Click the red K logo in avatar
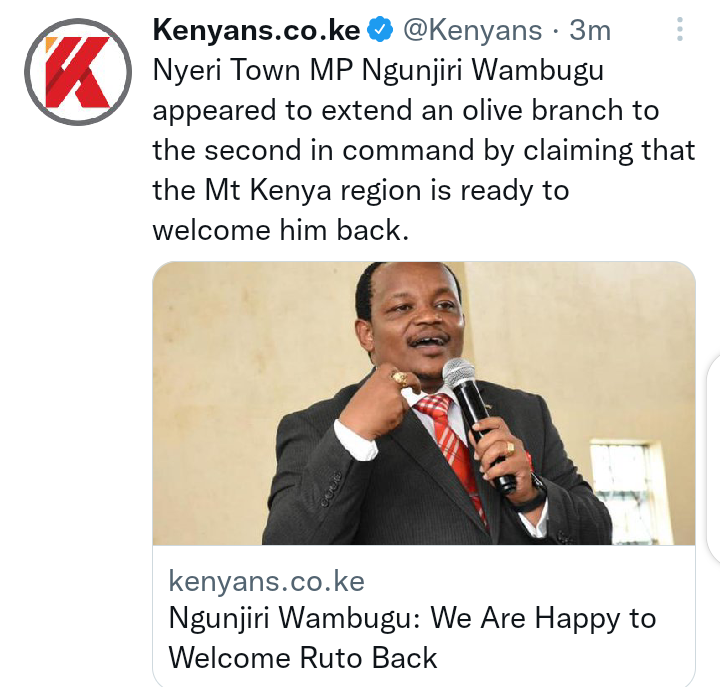The height and width of the screenshot is (687, 720). coord(77,71)
